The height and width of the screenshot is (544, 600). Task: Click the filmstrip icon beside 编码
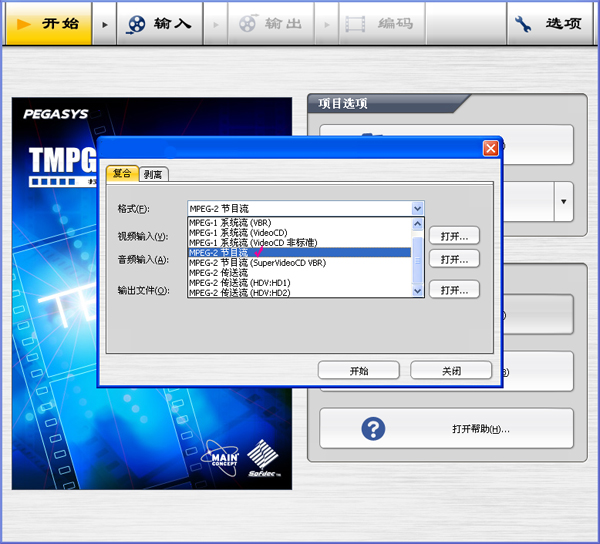click(355, 24)
